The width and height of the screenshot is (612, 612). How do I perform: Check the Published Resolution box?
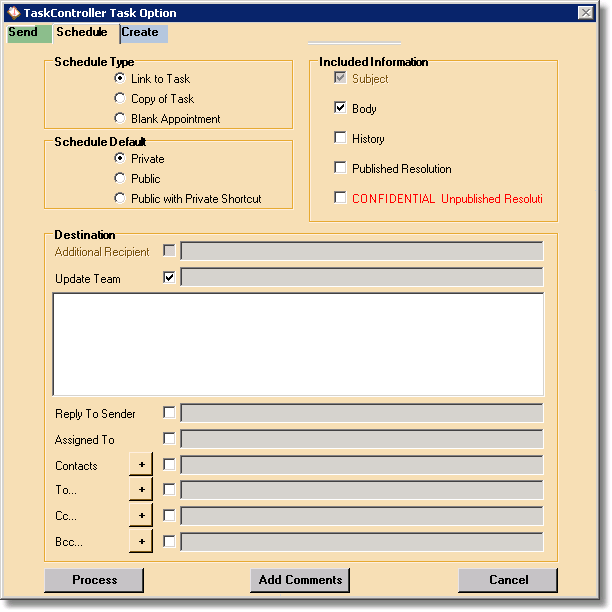click(341, 168)
